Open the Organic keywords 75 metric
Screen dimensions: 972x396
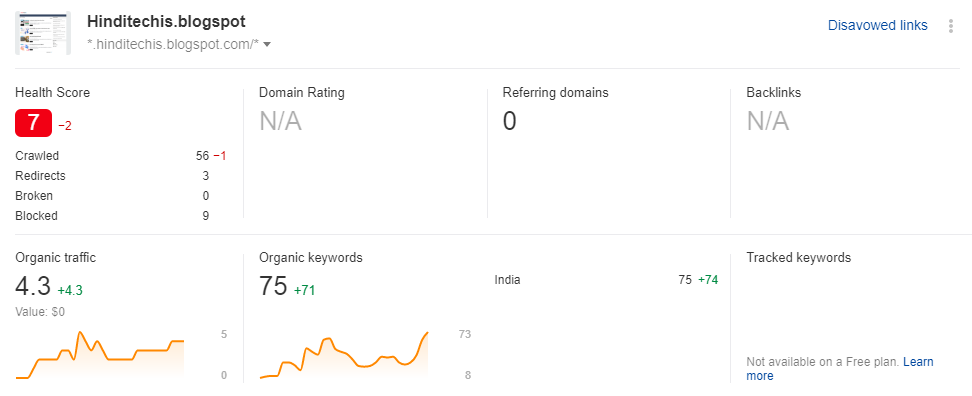(273, 286)
